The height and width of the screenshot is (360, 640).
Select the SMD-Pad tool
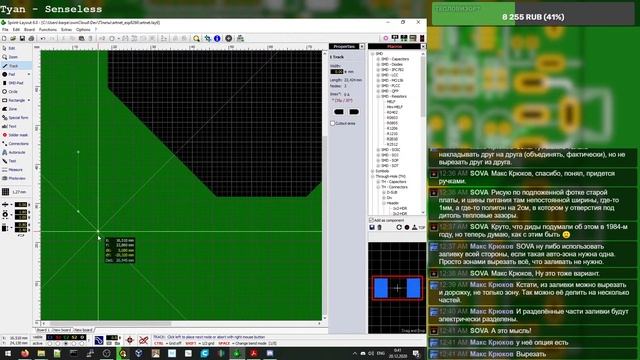tap(16, 83)
